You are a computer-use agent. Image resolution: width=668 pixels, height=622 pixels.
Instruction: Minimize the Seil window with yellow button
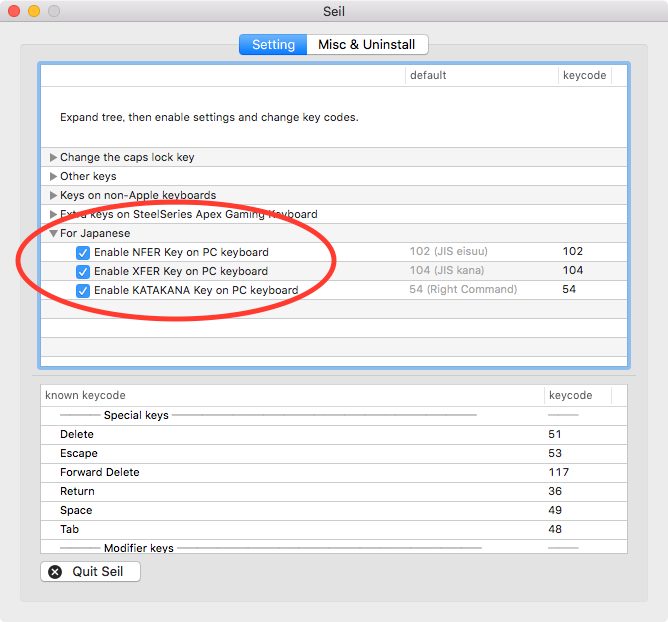(x=34, y=11)
